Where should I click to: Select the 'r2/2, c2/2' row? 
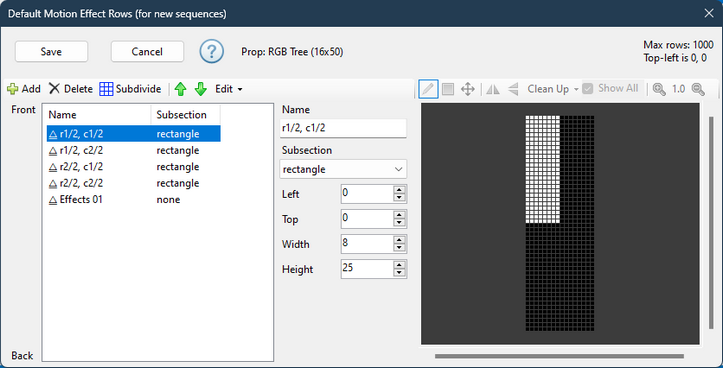point(134,183)
